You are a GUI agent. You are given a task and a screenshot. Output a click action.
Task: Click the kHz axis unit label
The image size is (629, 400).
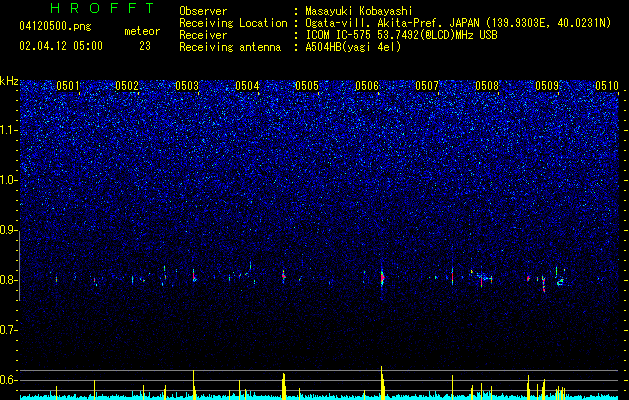click(x=9, y=81)
